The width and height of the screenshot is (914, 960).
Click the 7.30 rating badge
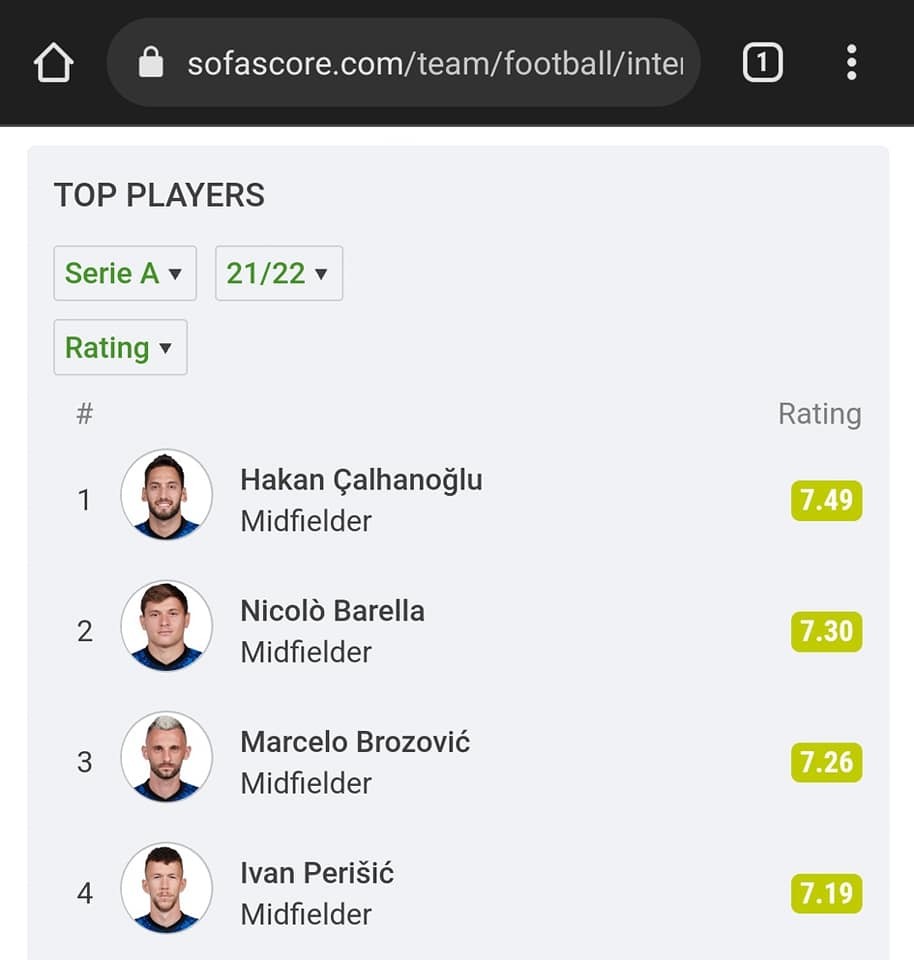[826, 631]
